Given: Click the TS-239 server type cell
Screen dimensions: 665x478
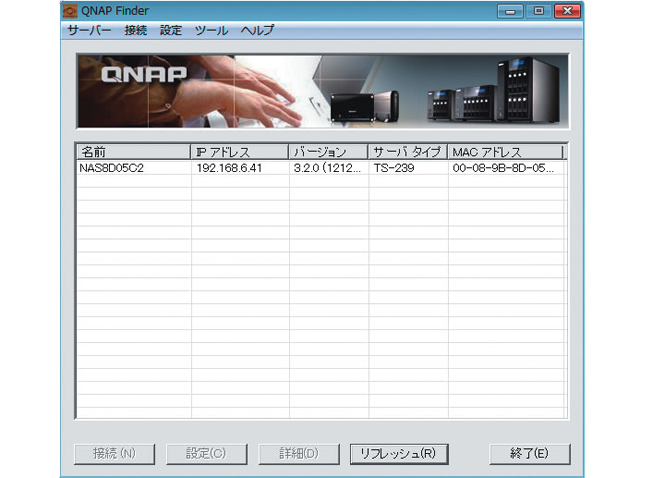Looking at the screenshot, I should (x=394, y=168).
